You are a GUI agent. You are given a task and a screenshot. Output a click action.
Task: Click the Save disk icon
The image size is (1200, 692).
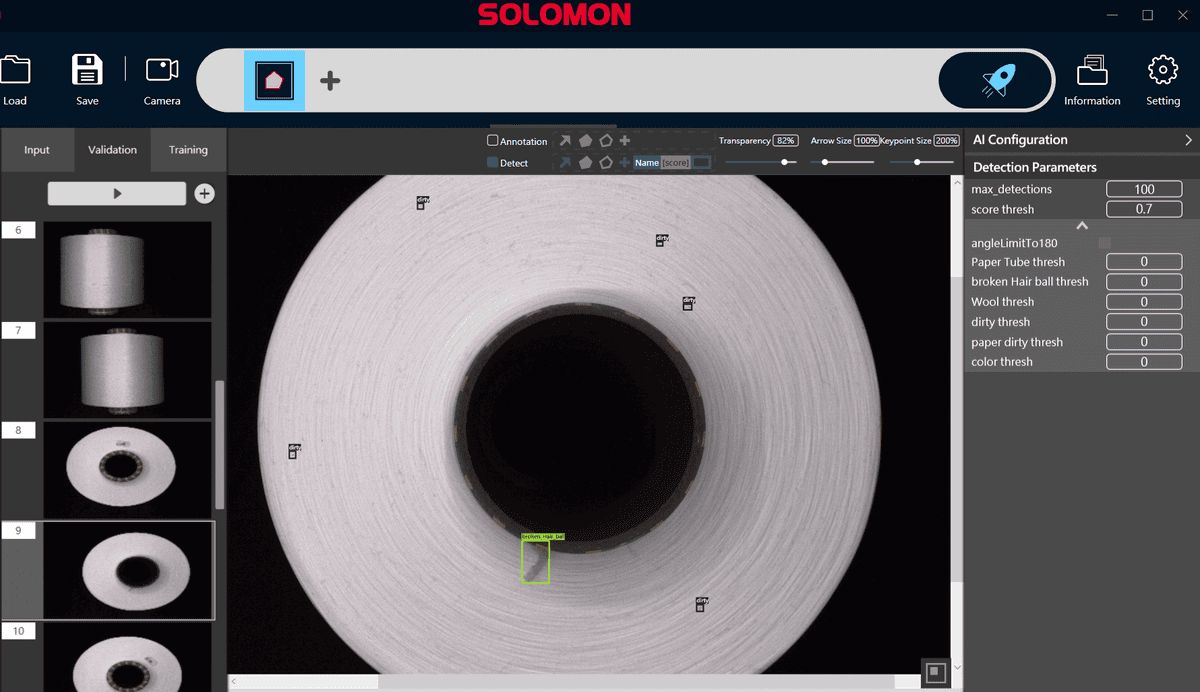[x=87, y=71]
